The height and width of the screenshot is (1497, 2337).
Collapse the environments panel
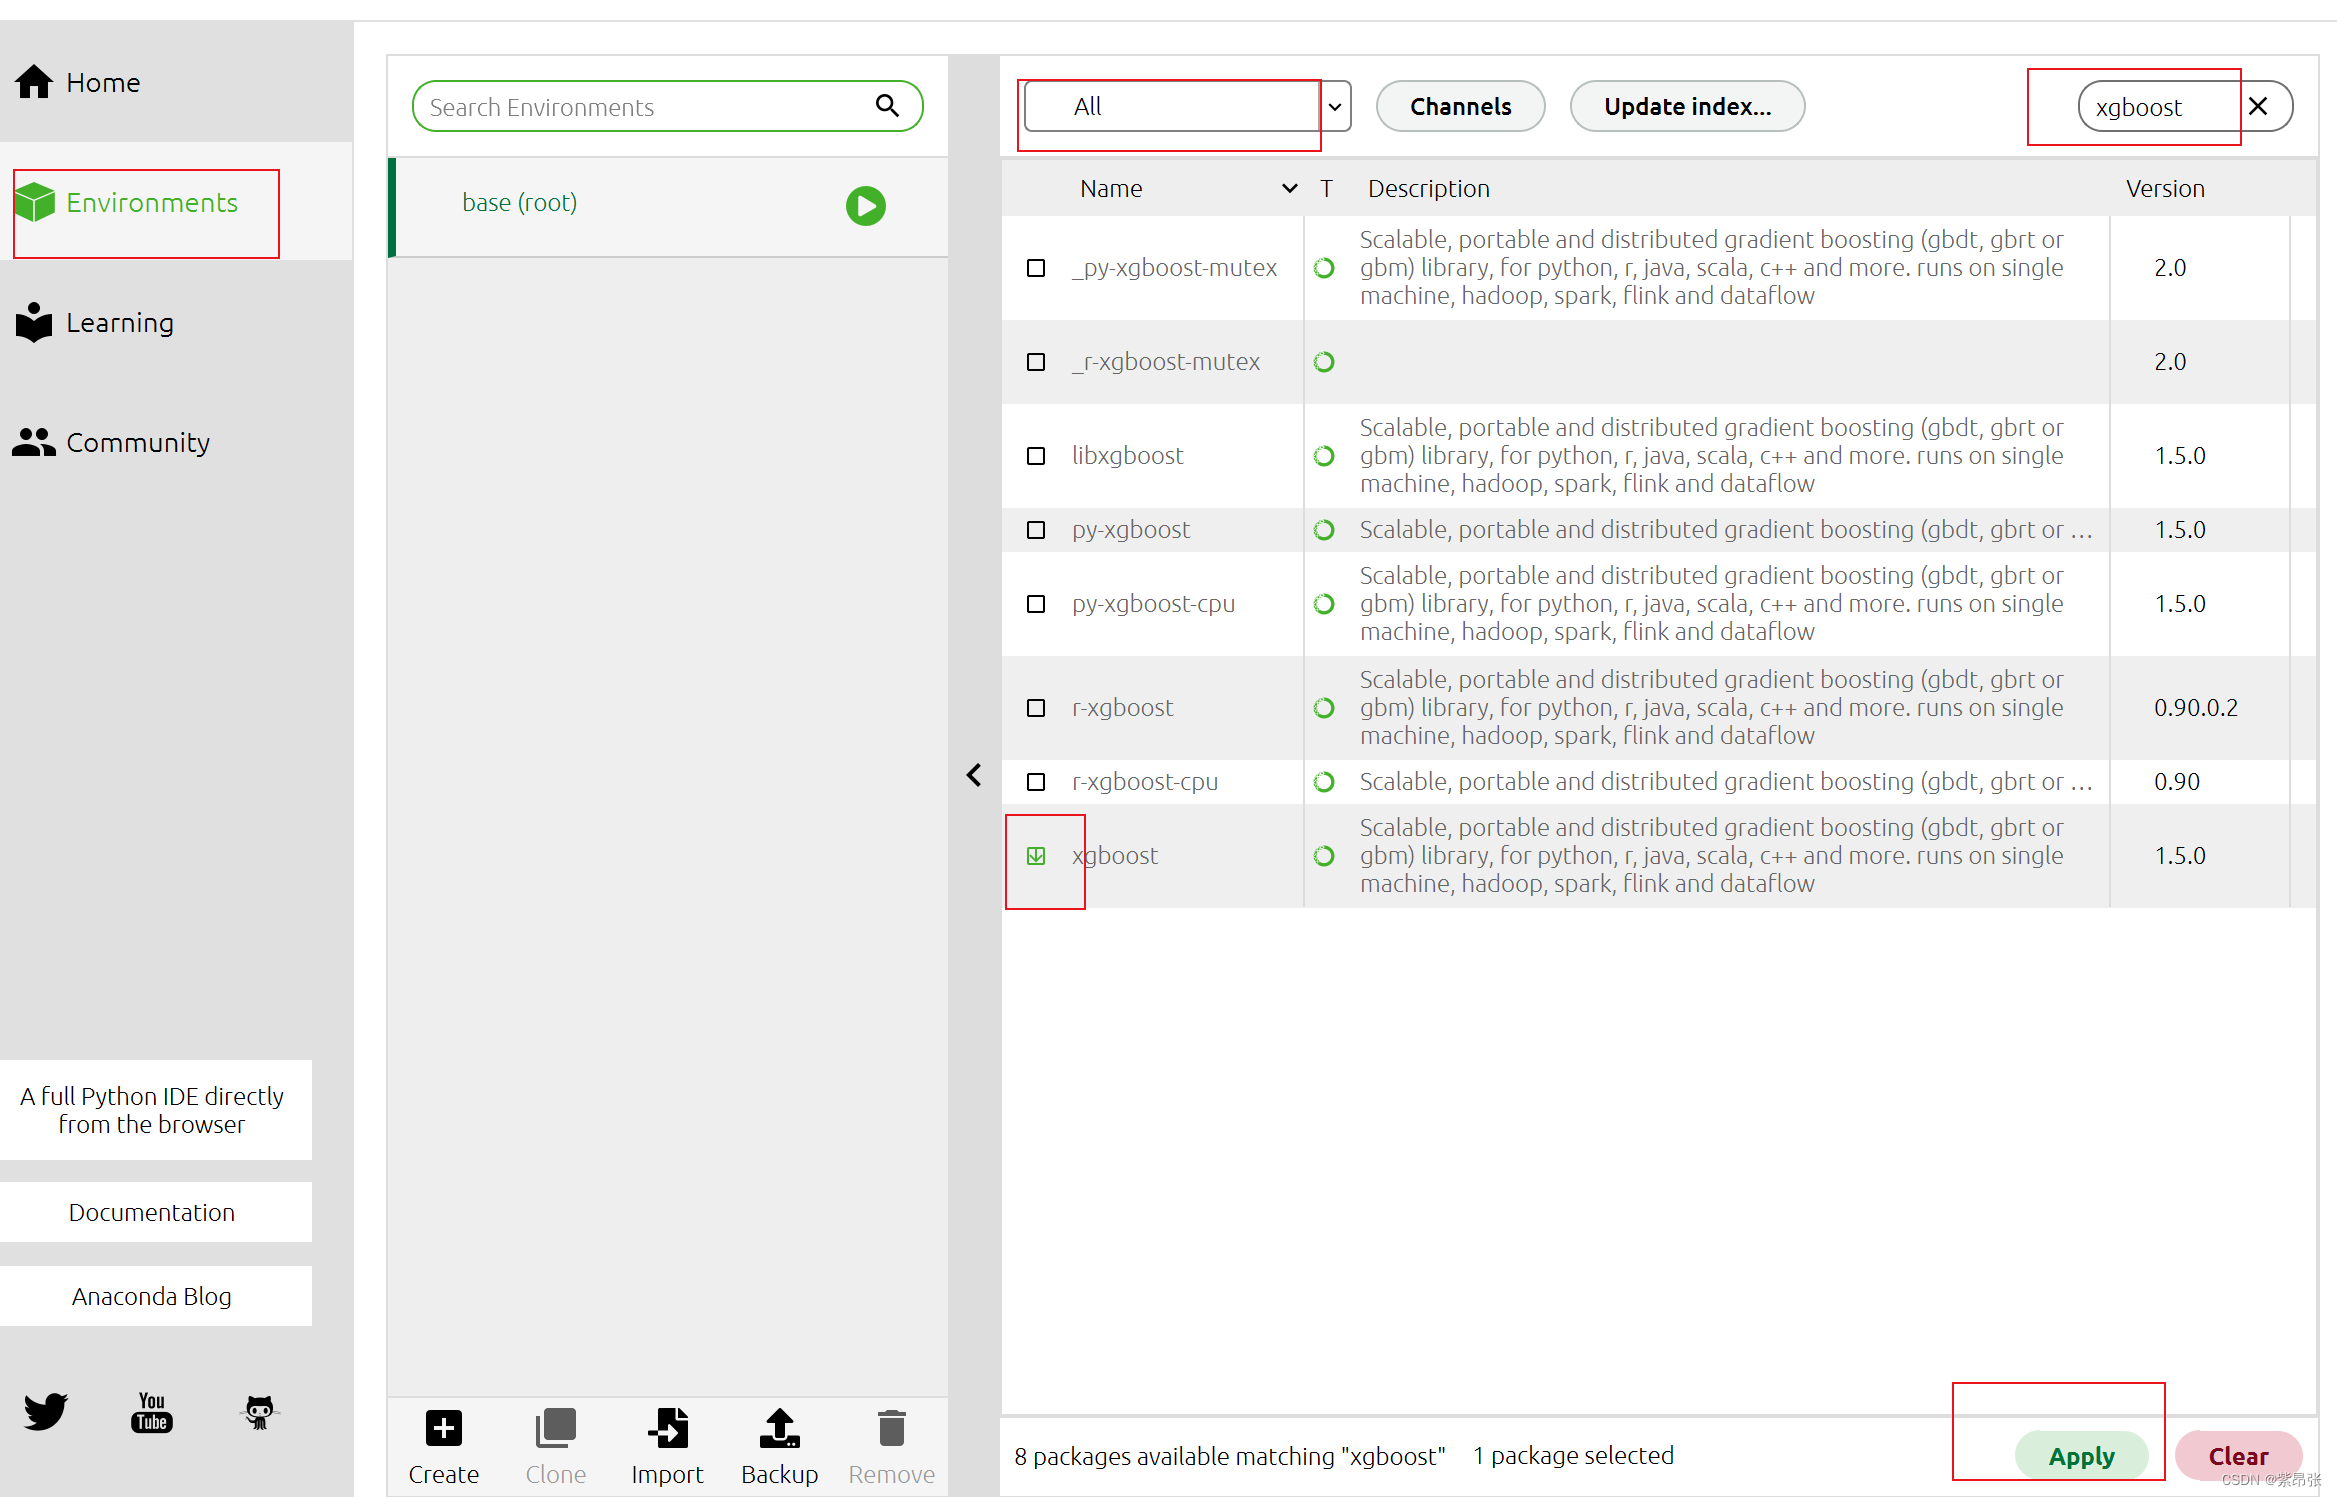click(974, 775)
